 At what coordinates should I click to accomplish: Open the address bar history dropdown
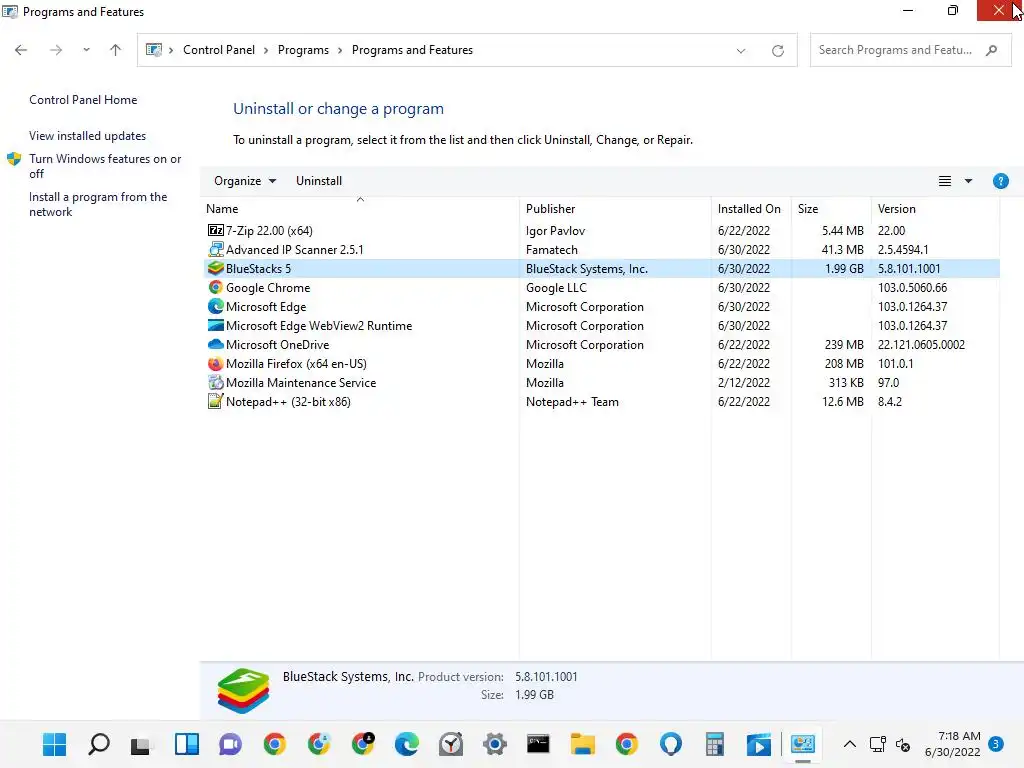tap(741, 50)
